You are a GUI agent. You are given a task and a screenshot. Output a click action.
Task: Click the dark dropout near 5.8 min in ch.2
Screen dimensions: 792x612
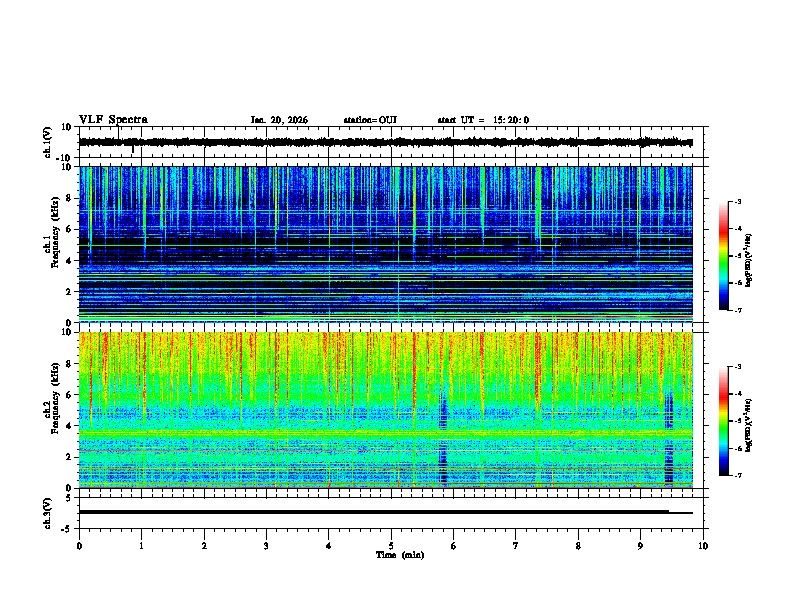[443, 437]
